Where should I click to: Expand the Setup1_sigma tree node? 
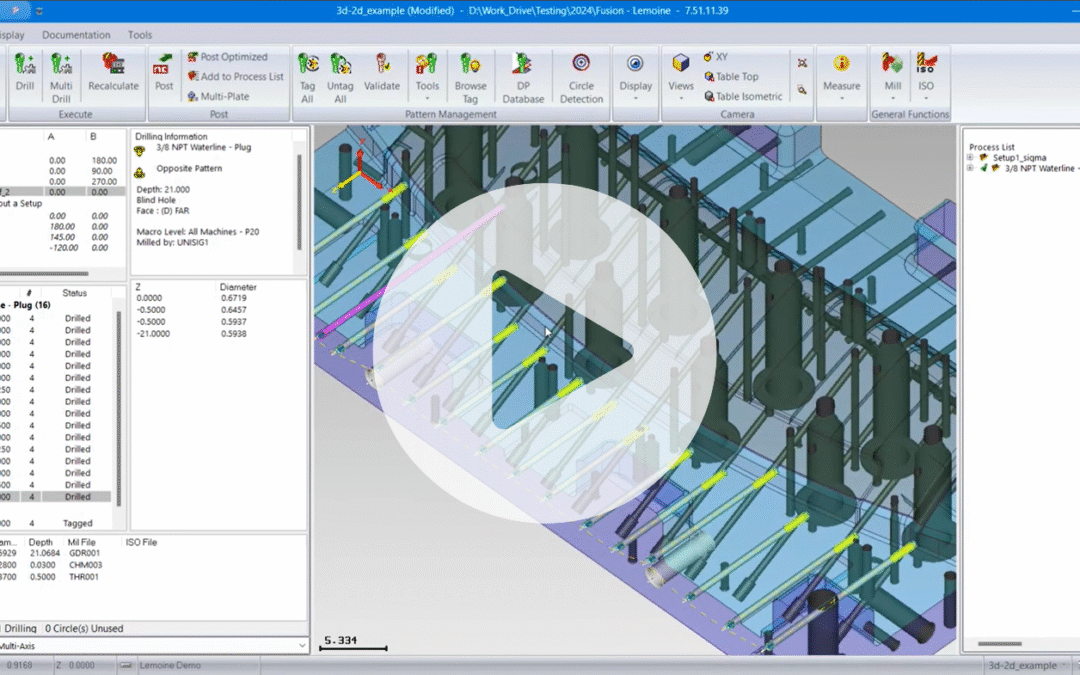(971, 158)
